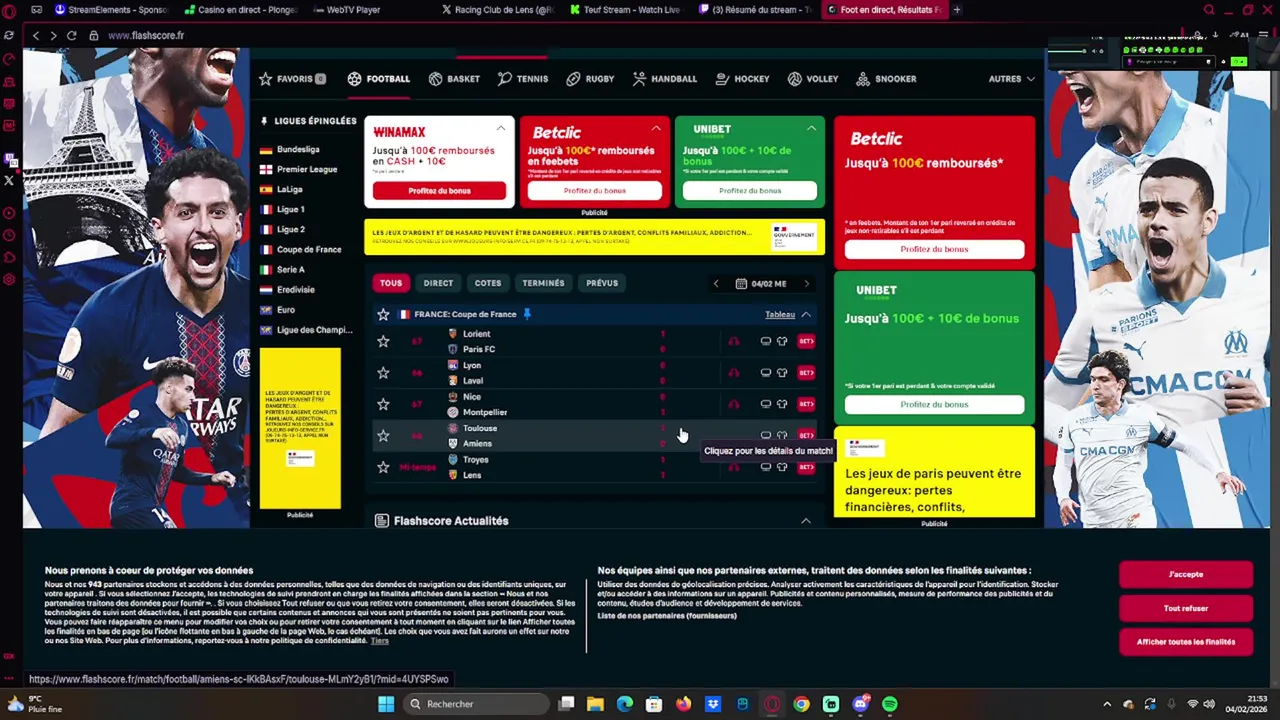The width and height of the screenshot is (1280, 720).
Task: Select the TERMINÉS filter tab
Action: click(543, 283)
